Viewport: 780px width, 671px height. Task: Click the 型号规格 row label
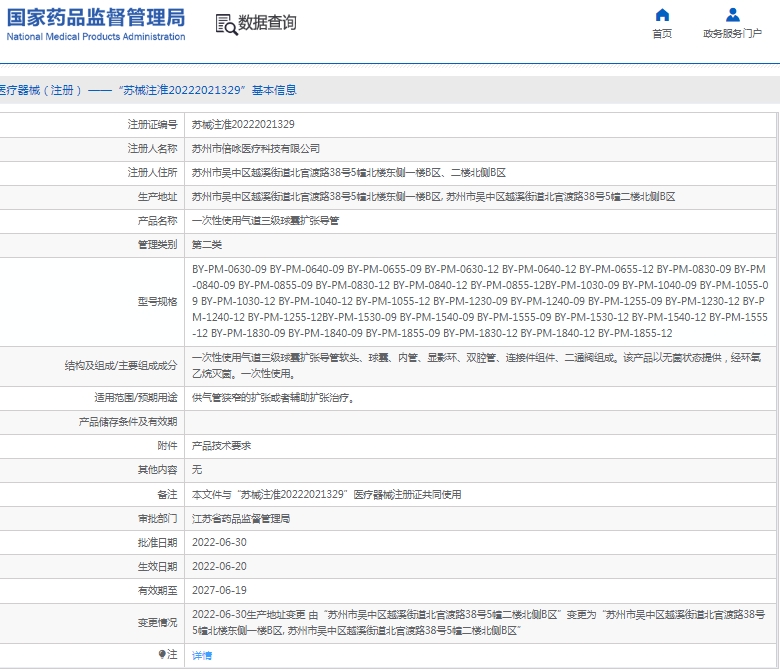click(x=157, y=301)
